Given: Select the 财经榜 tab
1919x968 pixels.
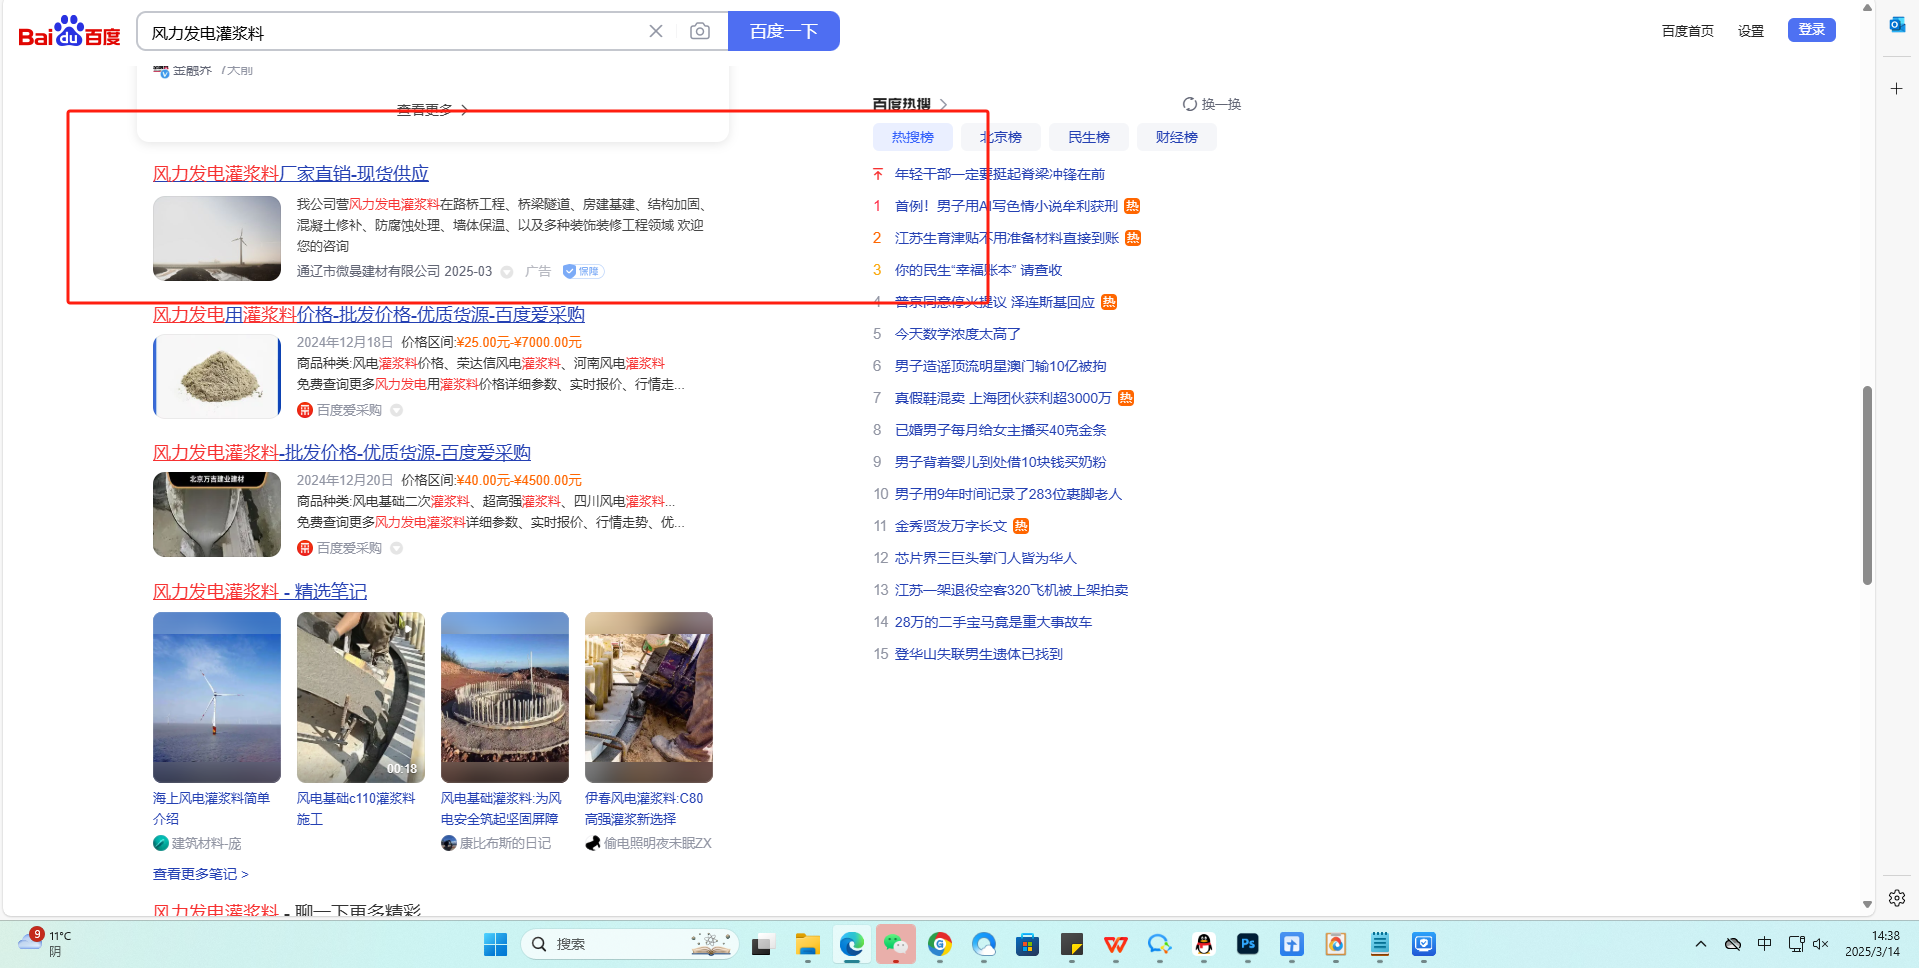Looking at the screenshot, I should coord(1176,137).
